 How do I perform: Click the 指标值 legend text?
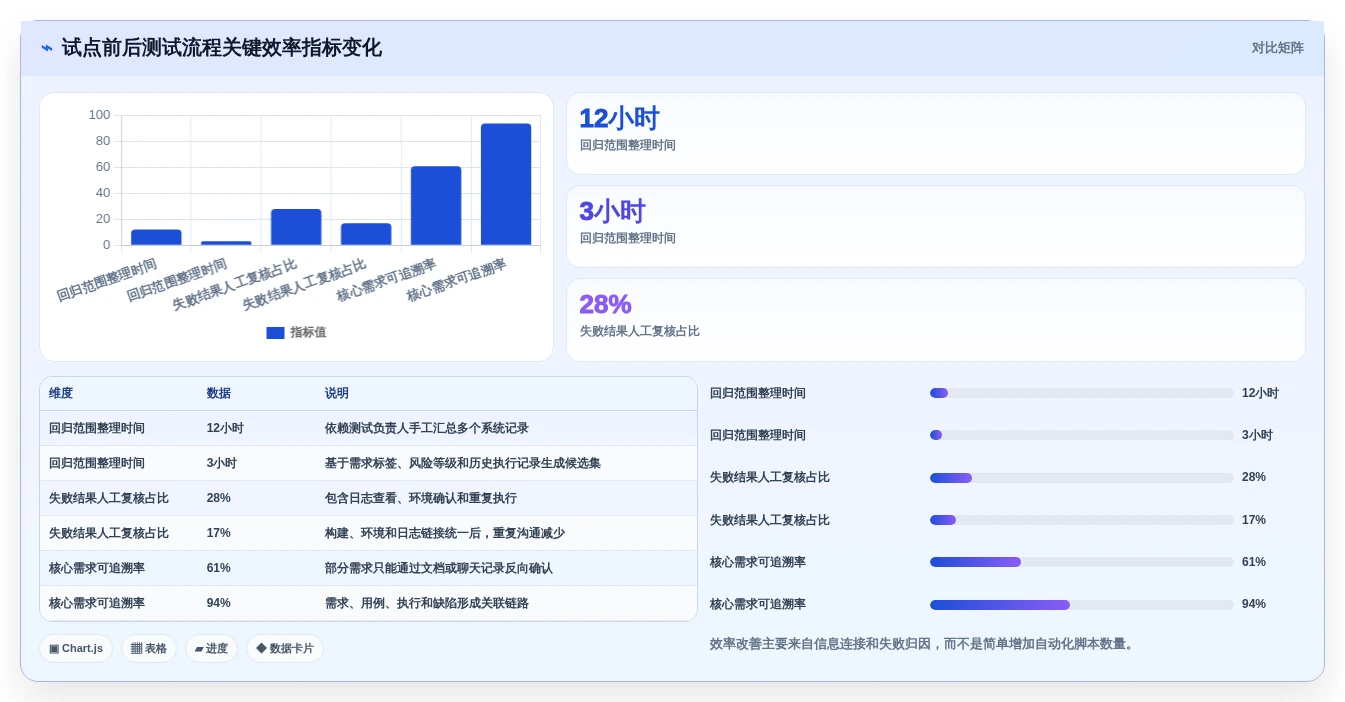[x=308, y=333]
